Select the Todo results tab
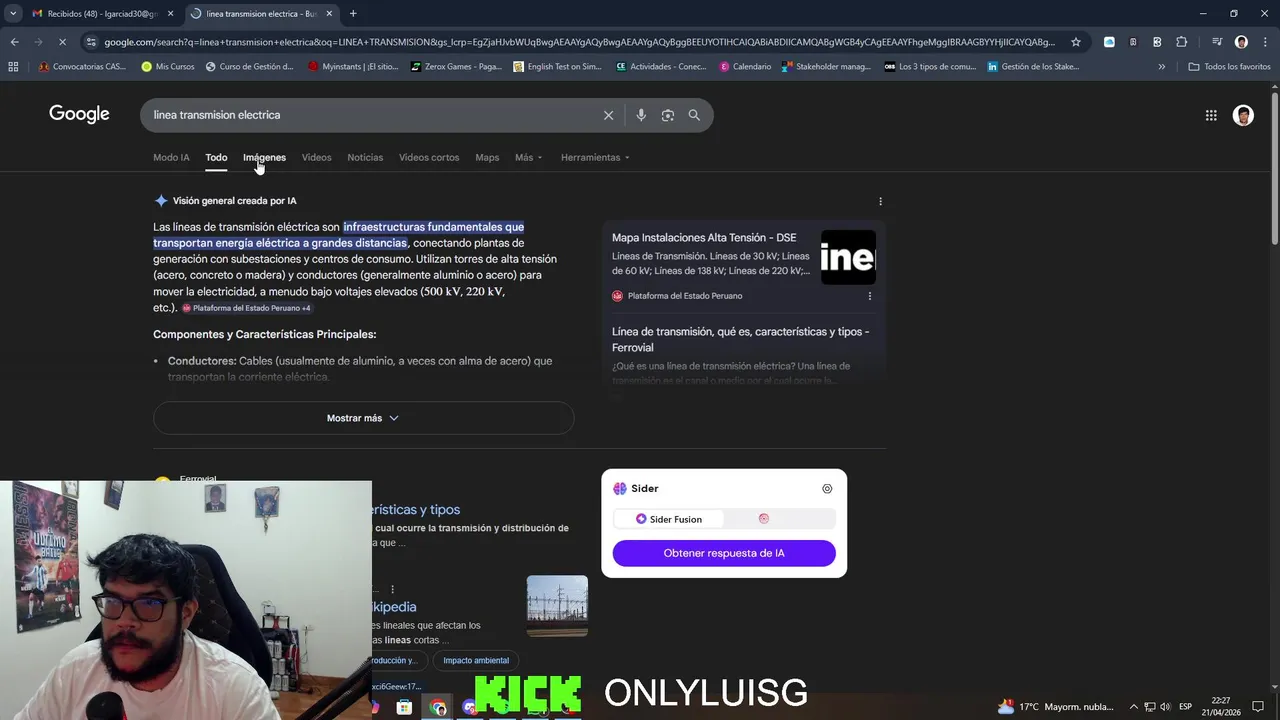This screenshot has width=1280, height=720. click(216, 158)
